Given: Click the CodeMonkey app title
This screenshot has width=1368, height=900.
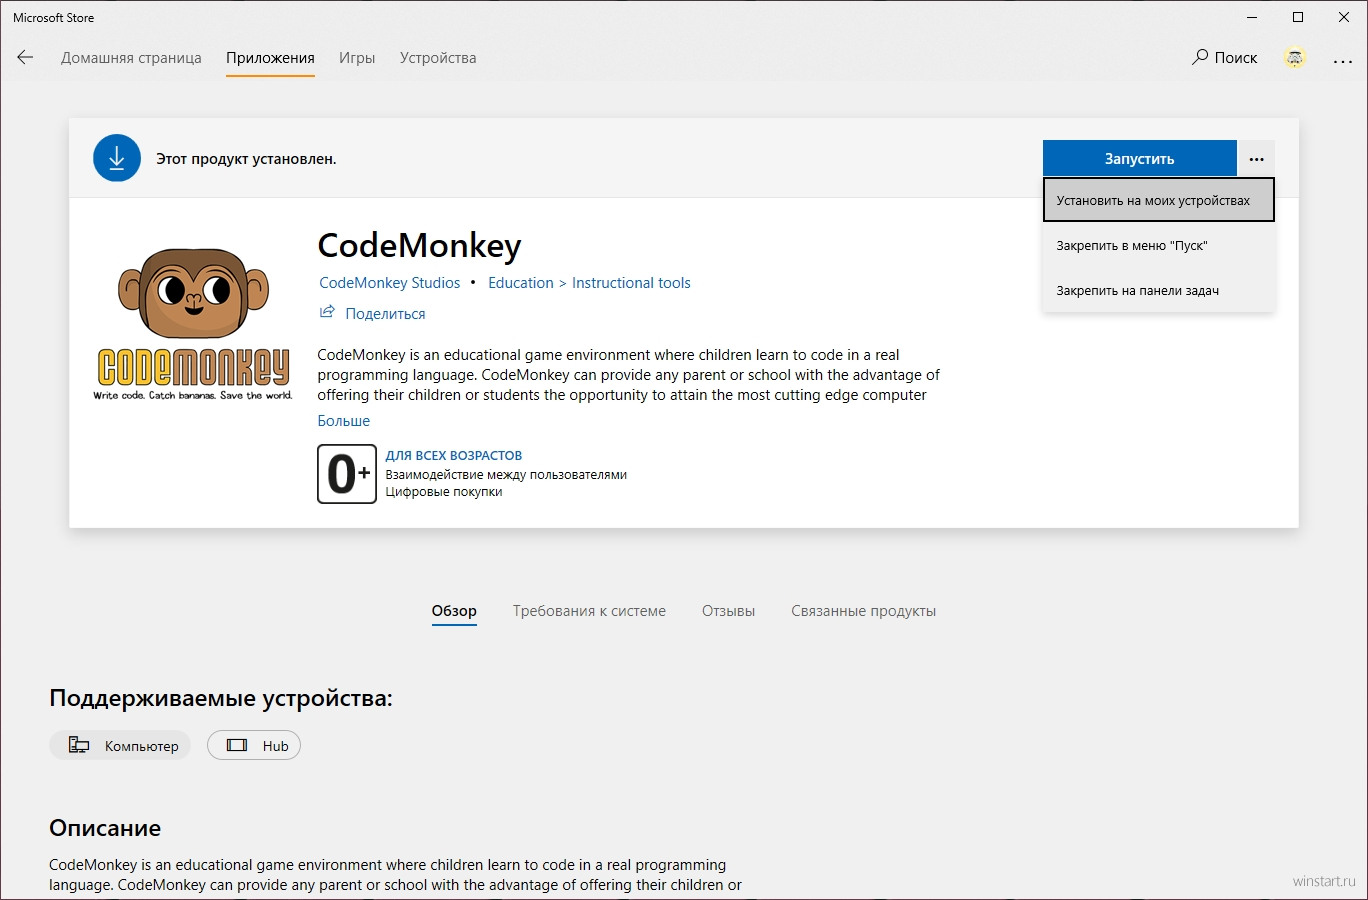Looking at the screenshot, I should click(x=420, y=246).
